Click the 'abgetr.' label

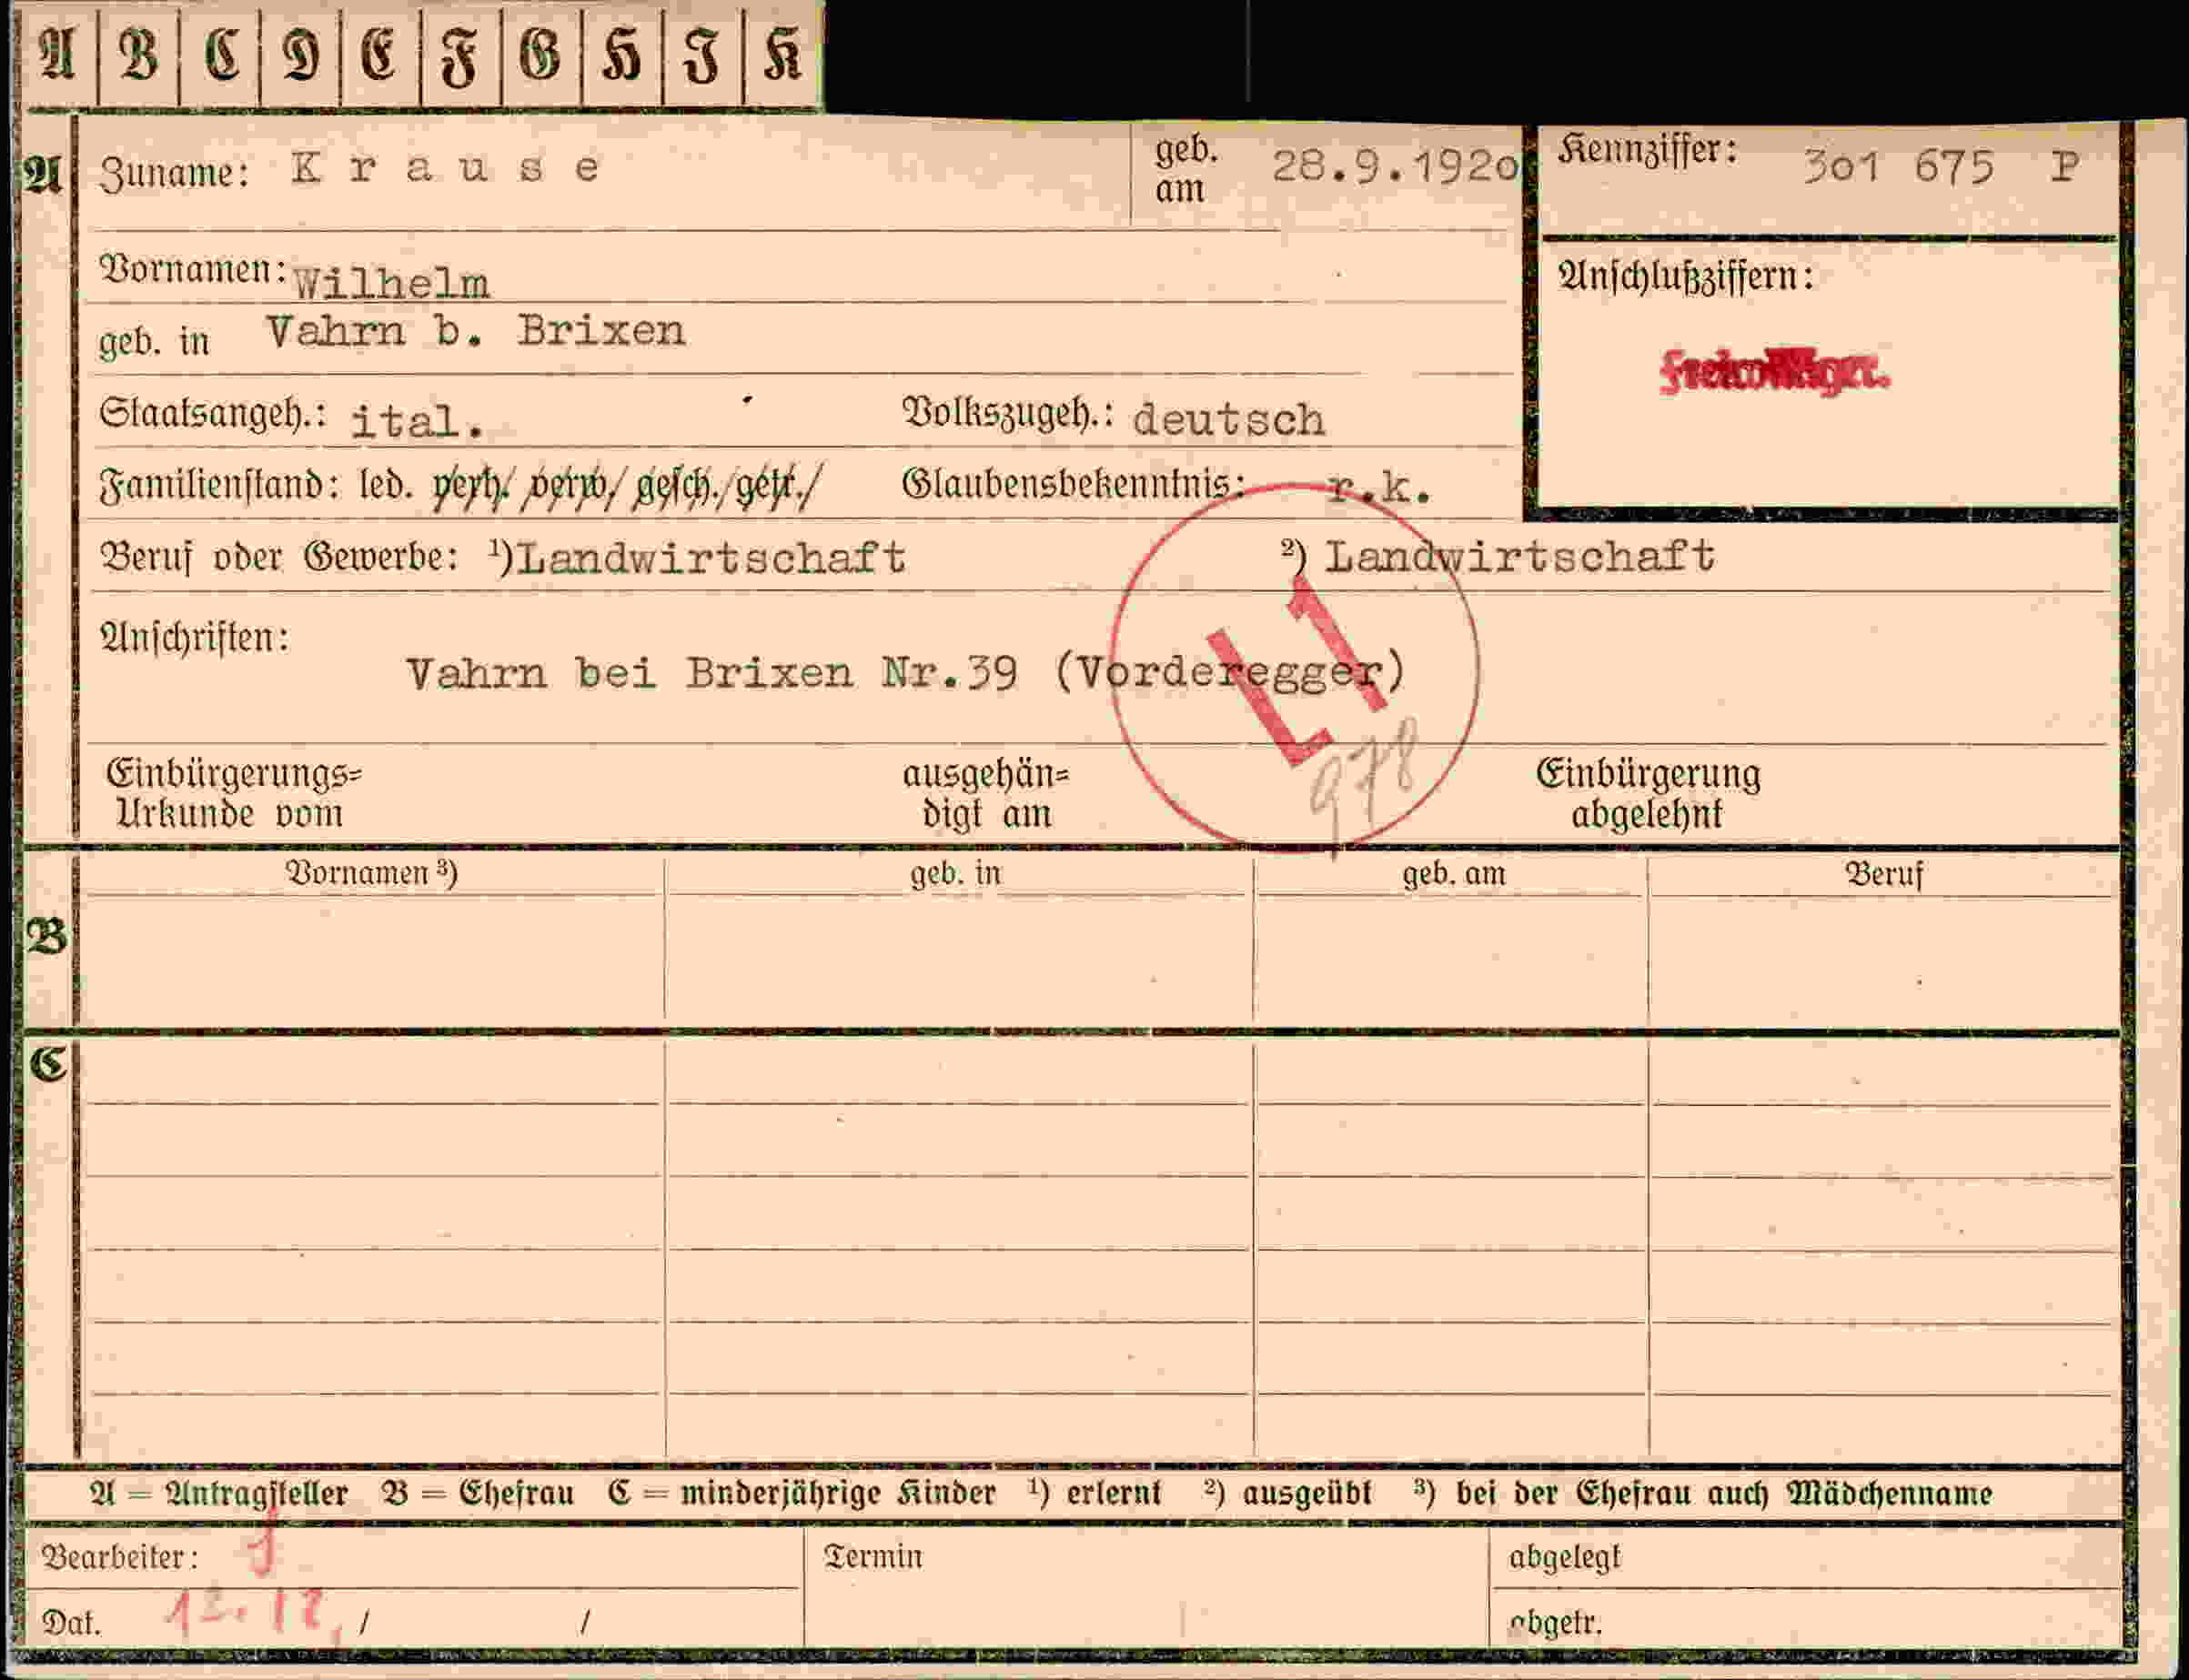pyautogui.click(x=1556, y=1622)
